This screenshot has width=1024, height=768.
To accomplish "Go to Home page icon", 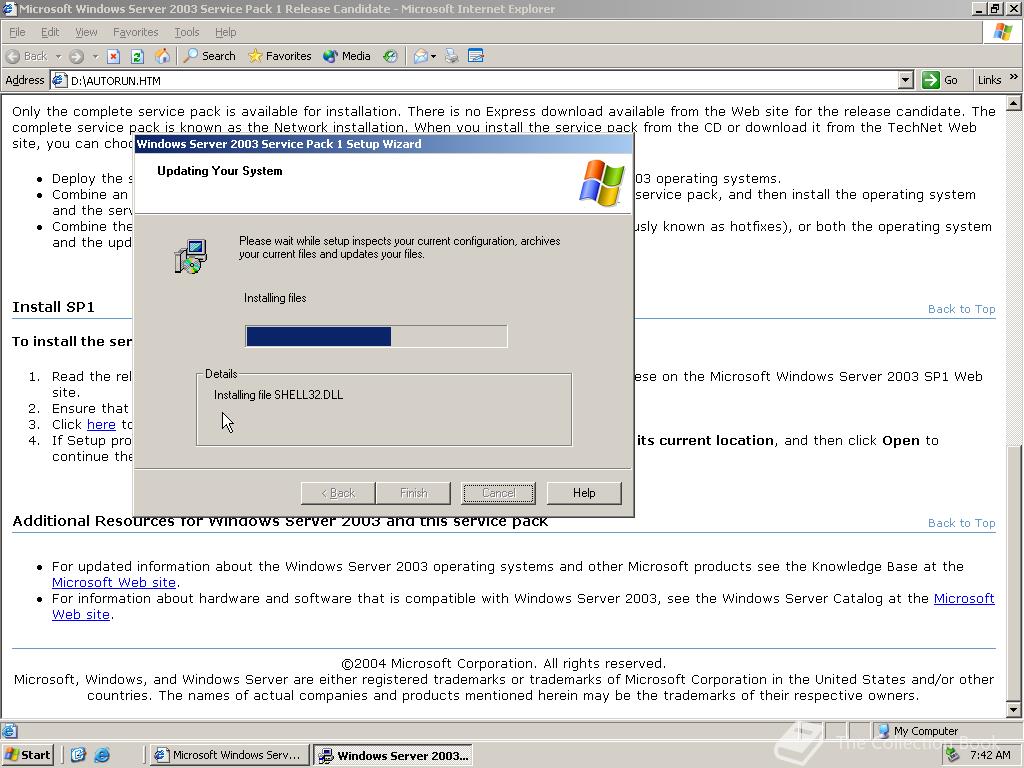I will pos(162,56).
